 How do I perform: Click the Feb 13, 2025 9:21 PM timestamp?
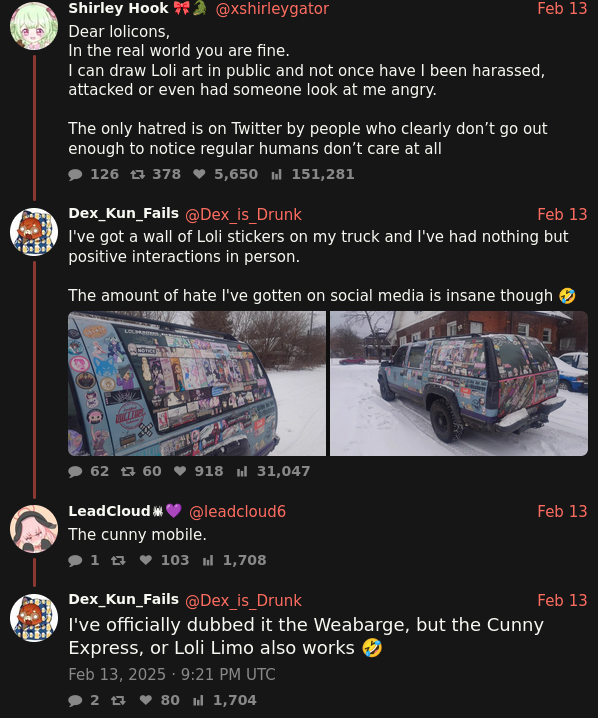tap(172, 674)
